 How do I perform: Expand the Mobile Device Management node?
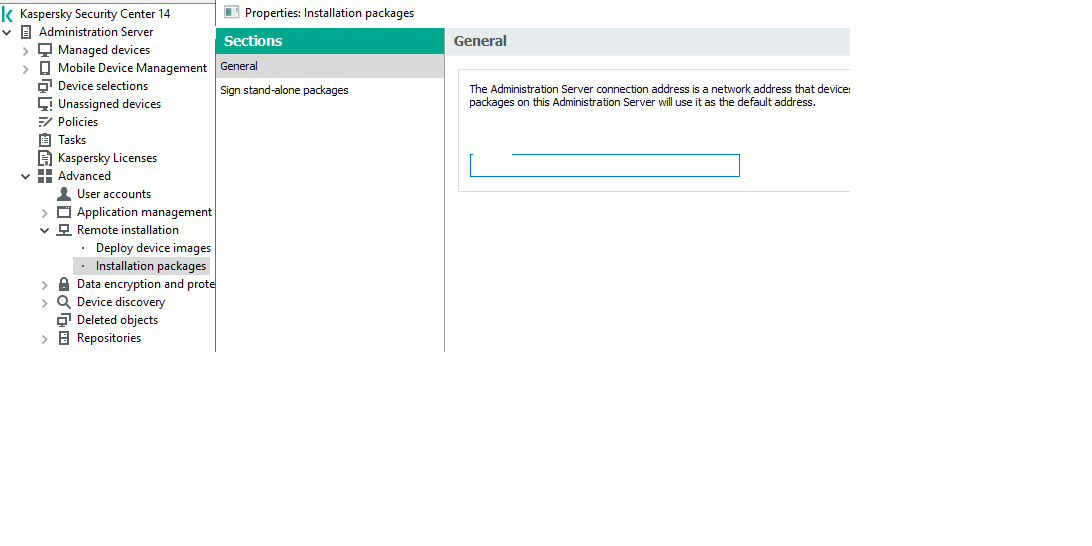[26, 68]
